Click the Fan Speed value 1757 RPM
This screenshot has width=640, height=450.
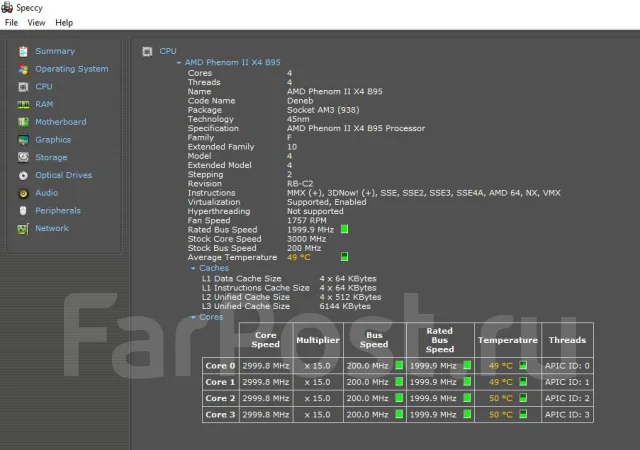(x=306, y=221)
